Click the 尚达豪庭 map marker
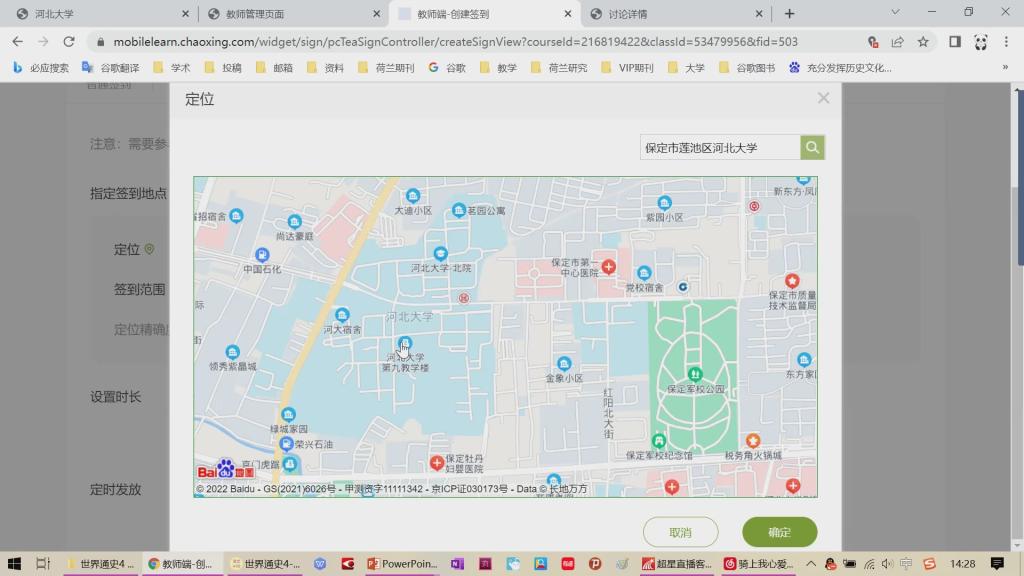 click(295, 222)
